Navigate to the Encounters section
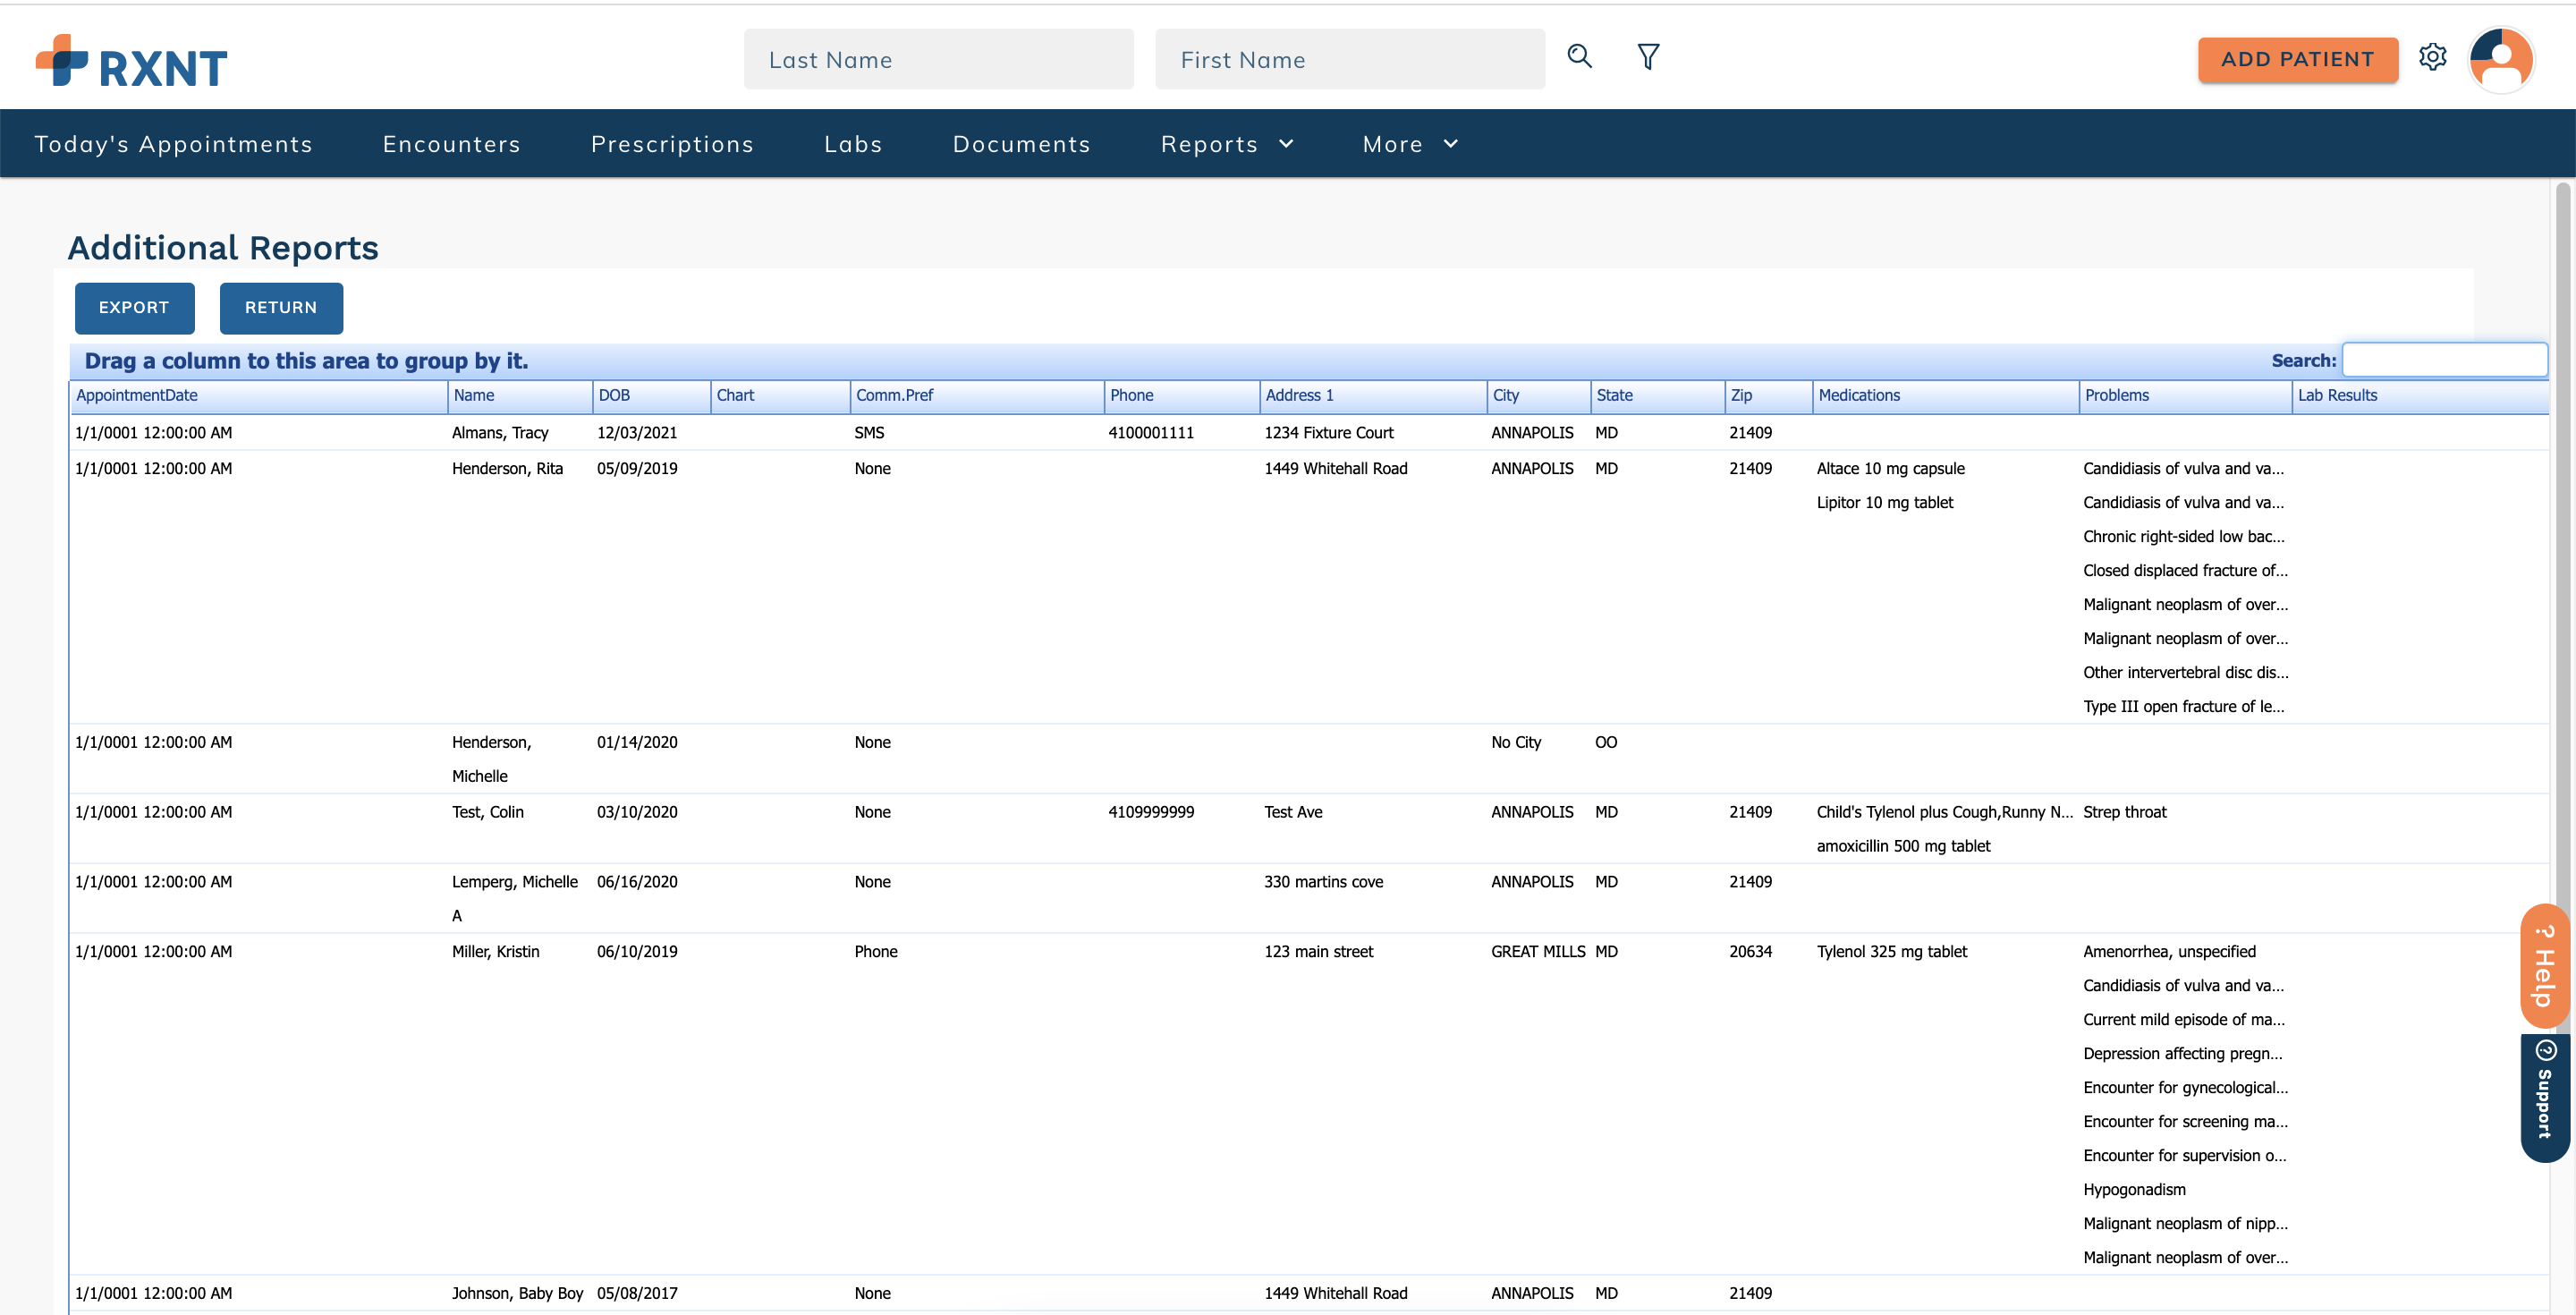 [x=452, y=143]
